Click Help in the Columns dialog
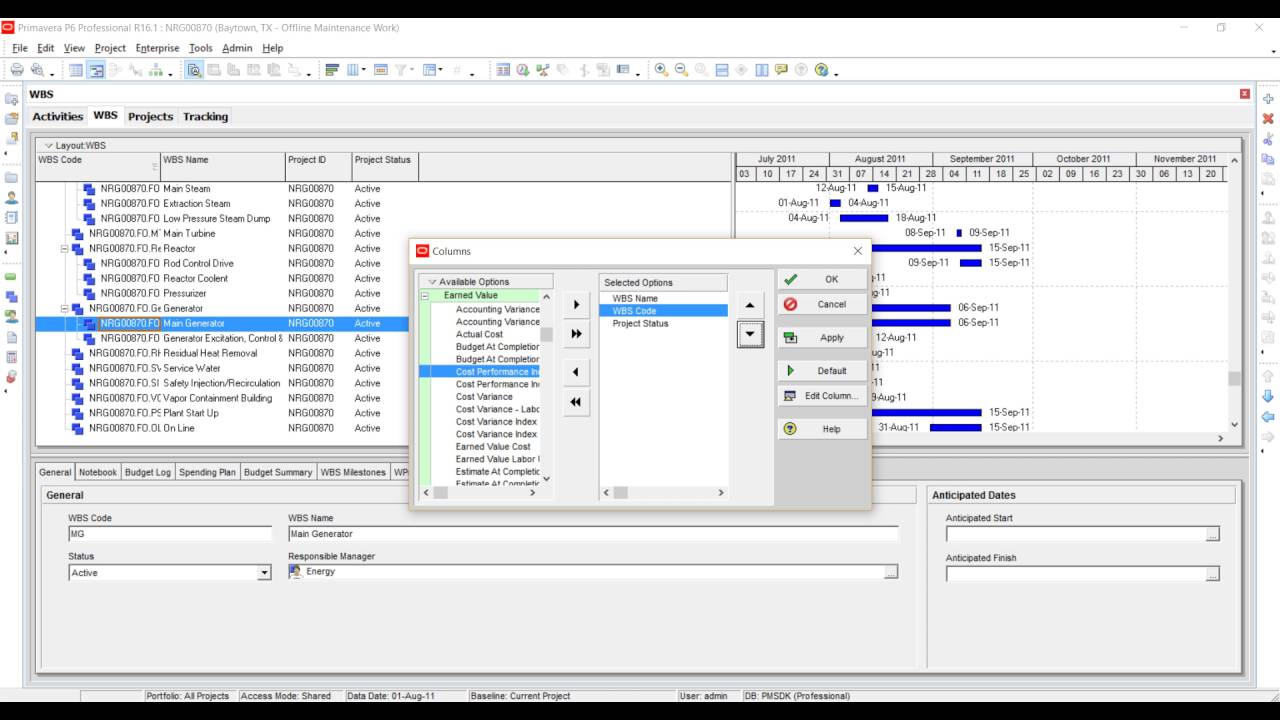The width and height of the screenshot is (1280, 720). point(822,429)
